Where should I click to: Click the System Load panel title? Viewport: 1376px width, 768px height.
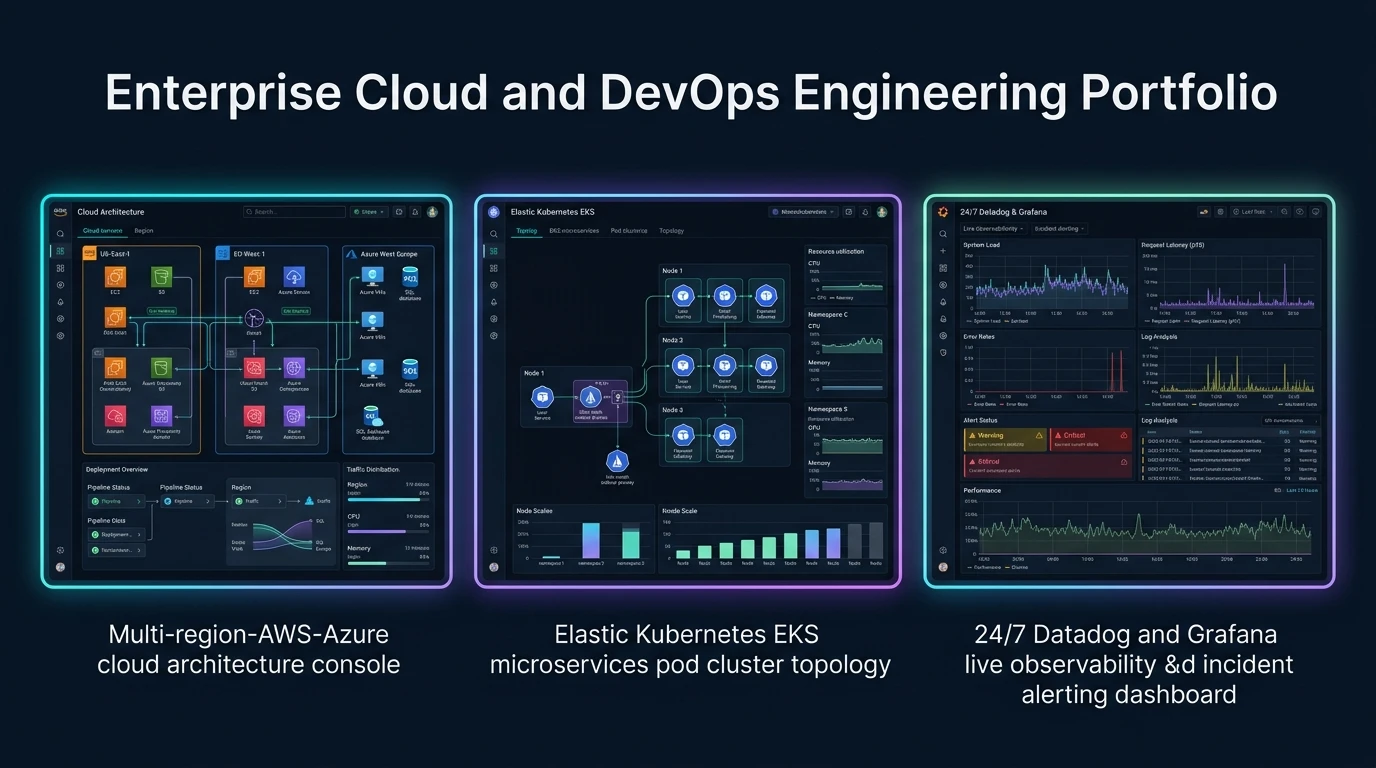click(982, 245)
